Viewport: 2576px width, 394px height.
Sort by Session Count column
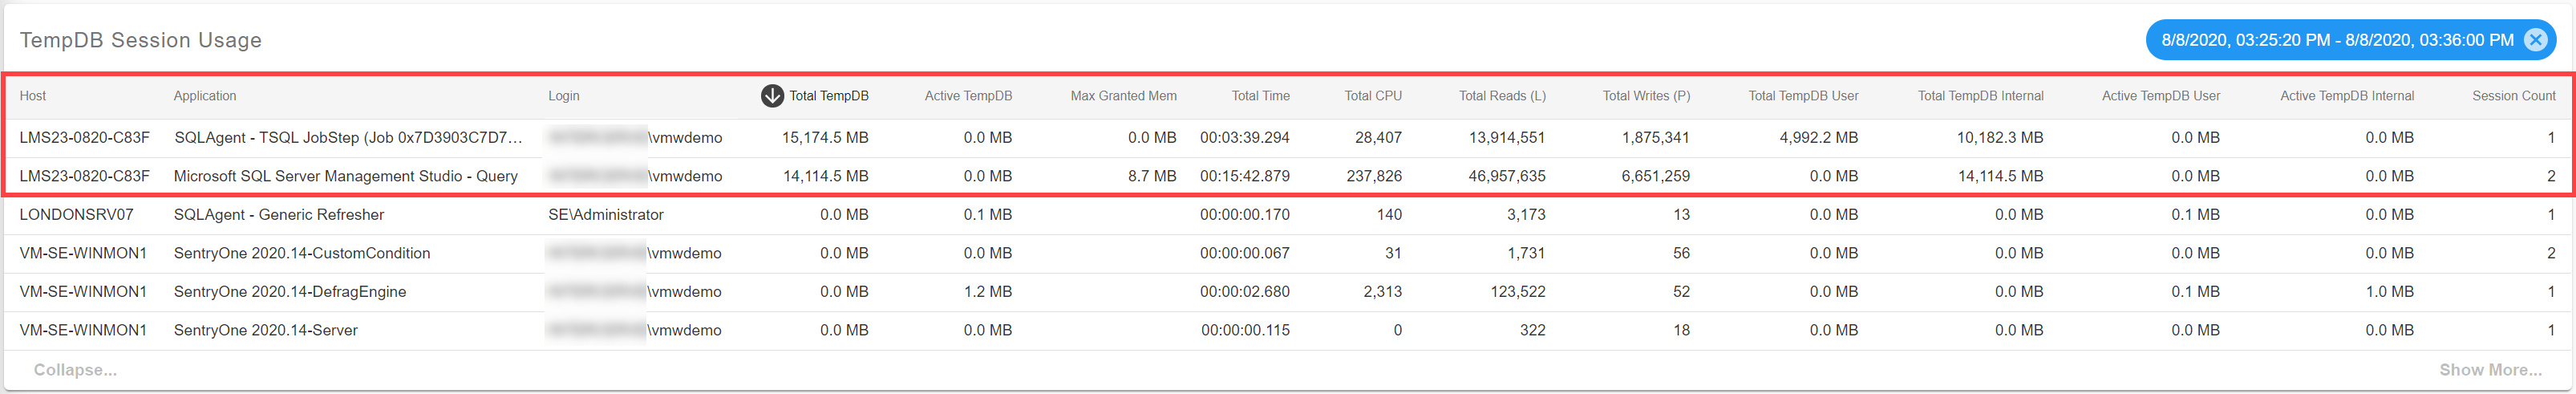click(2513, 96)
